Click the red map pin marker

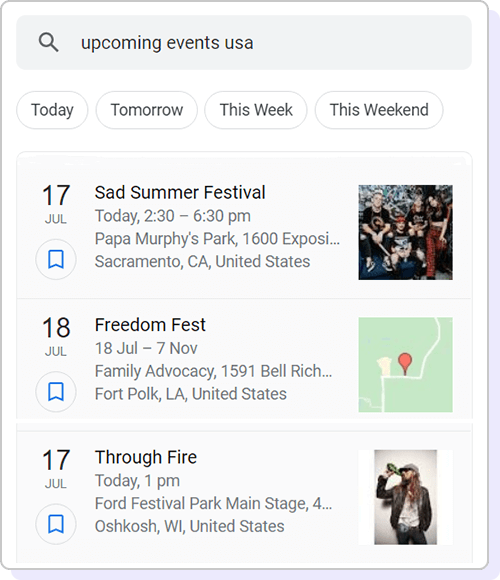coord(405,363)
